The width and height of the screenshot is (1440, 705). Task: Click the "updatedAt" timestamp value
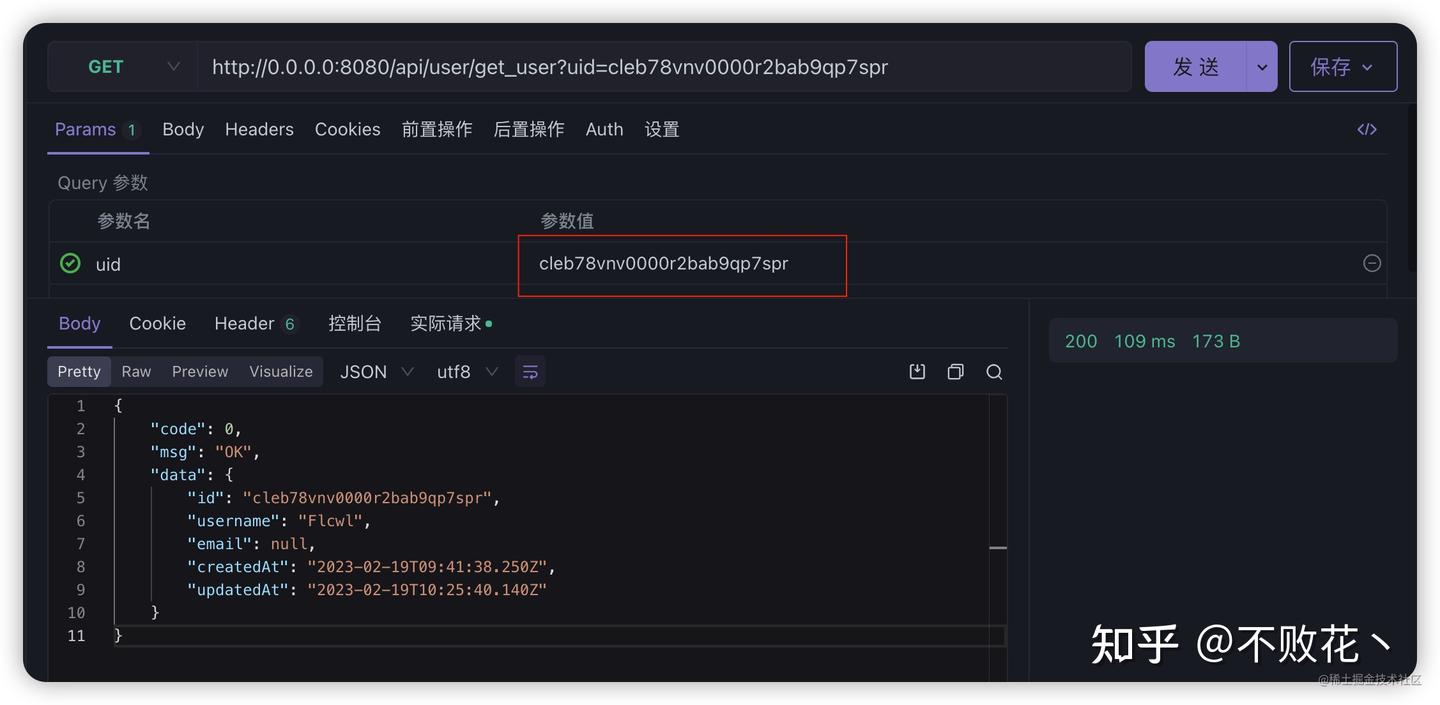[427, 590]
